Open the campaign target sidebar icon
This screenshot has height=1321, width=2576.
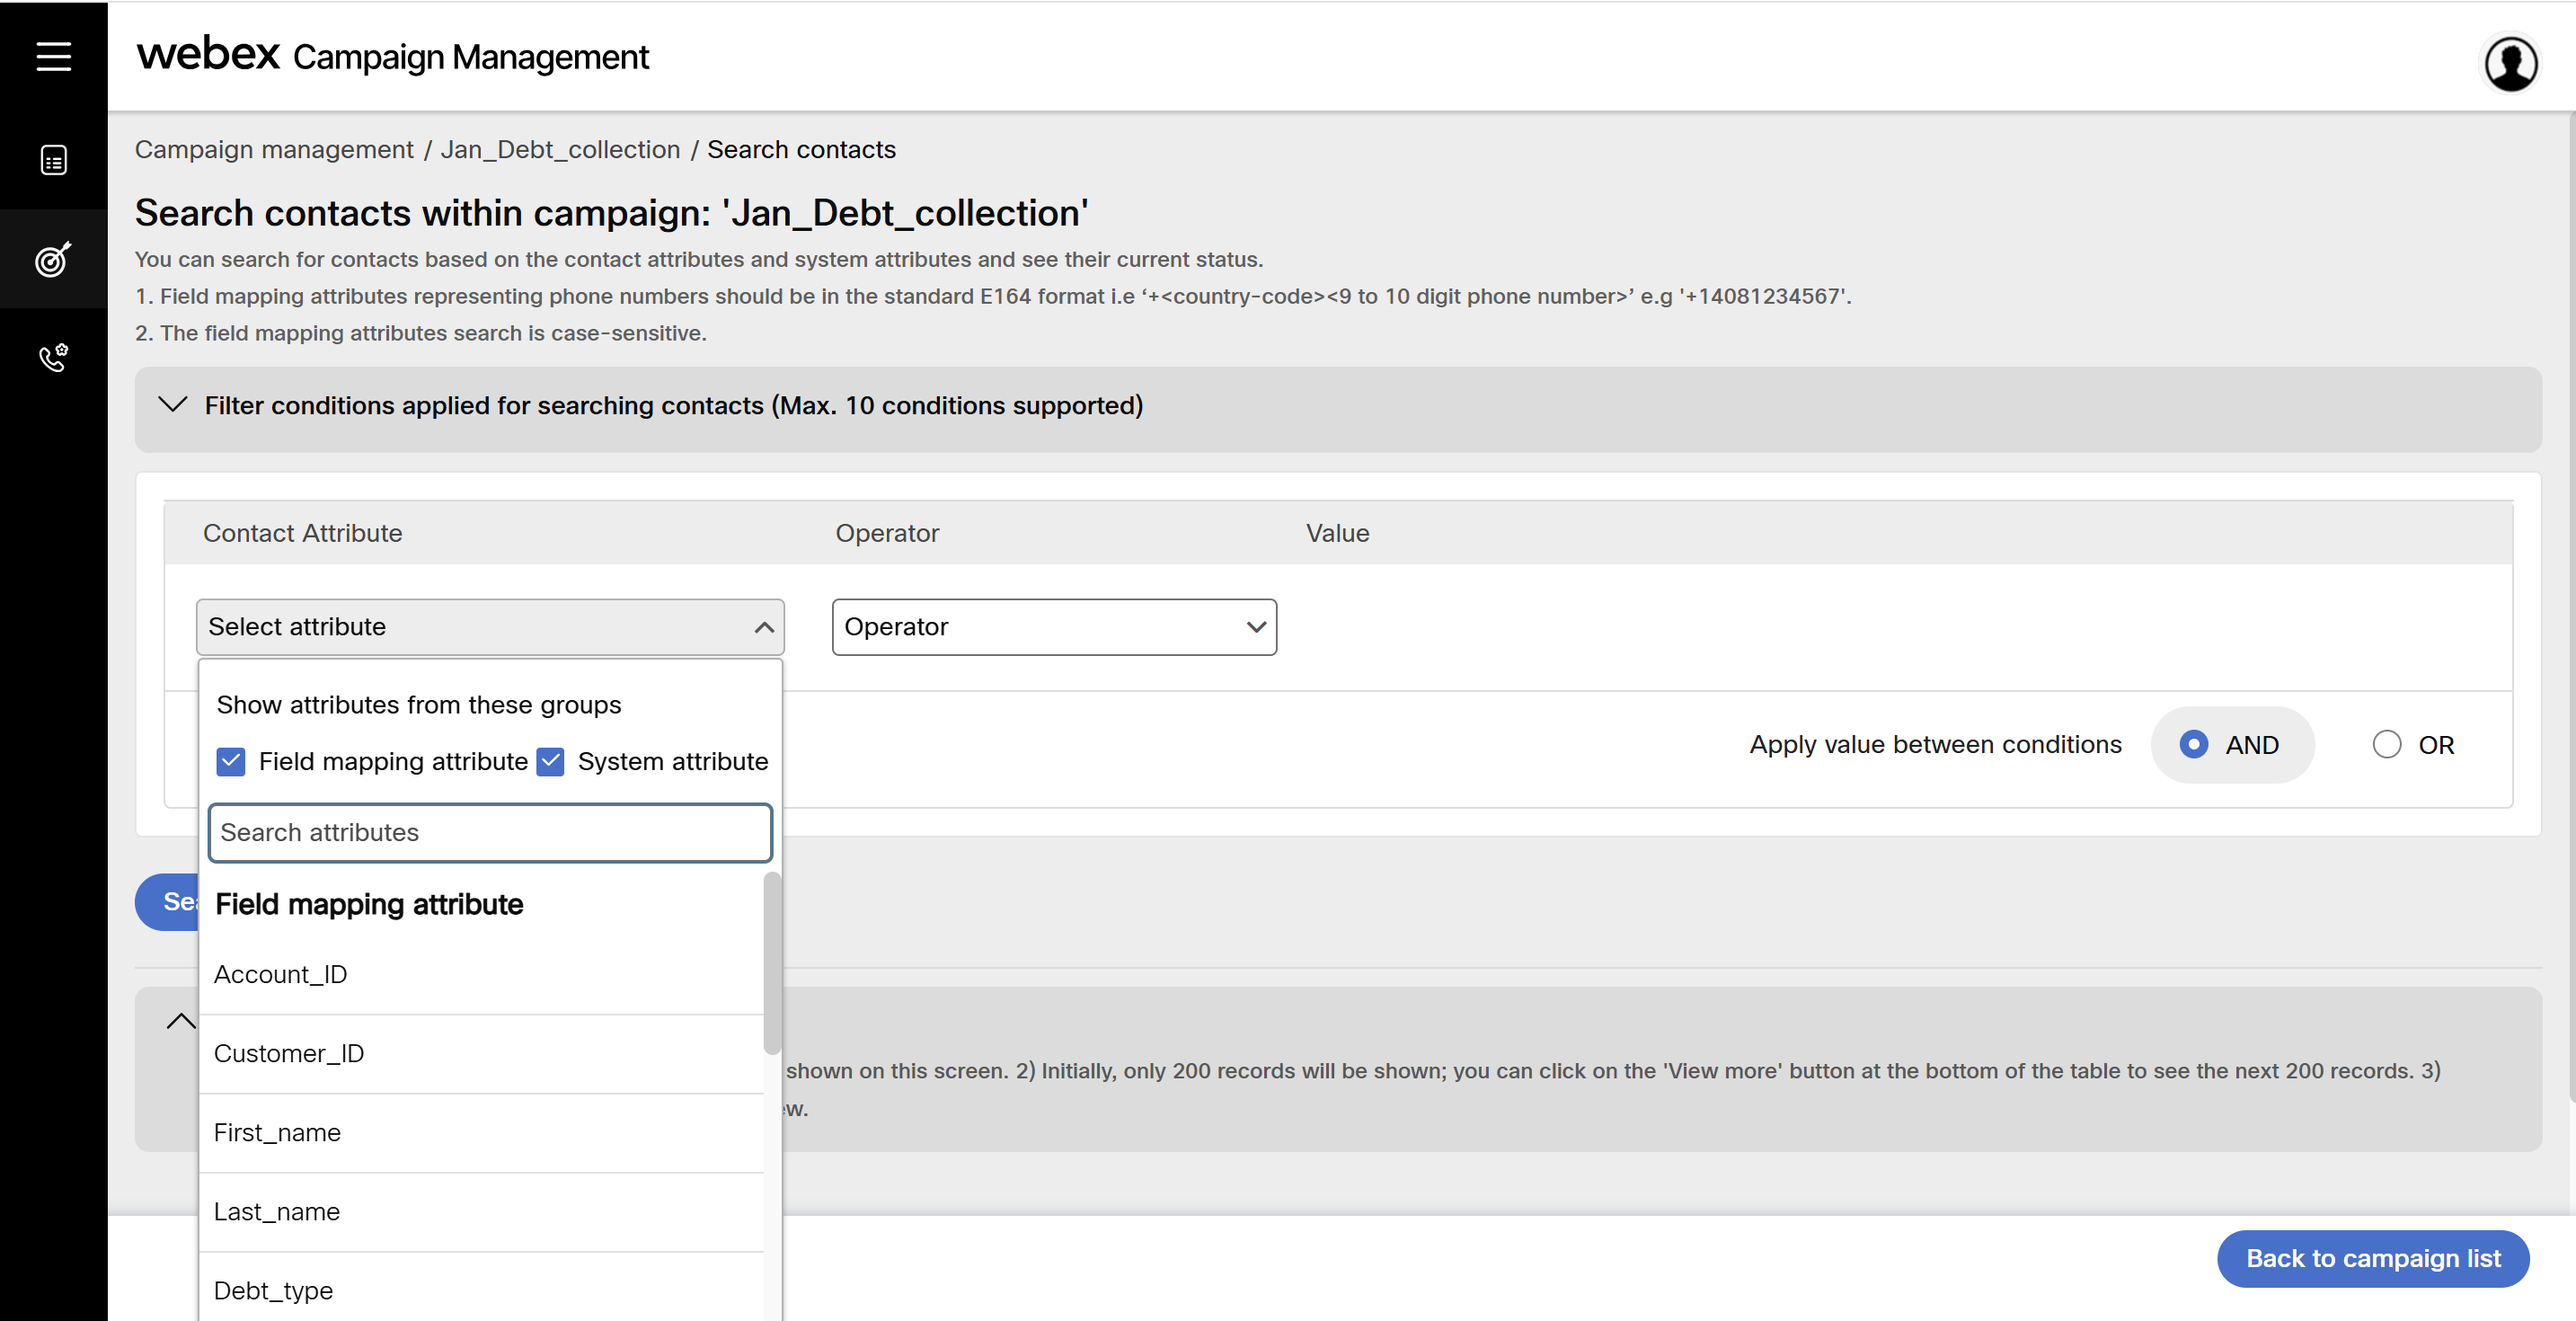53,259
